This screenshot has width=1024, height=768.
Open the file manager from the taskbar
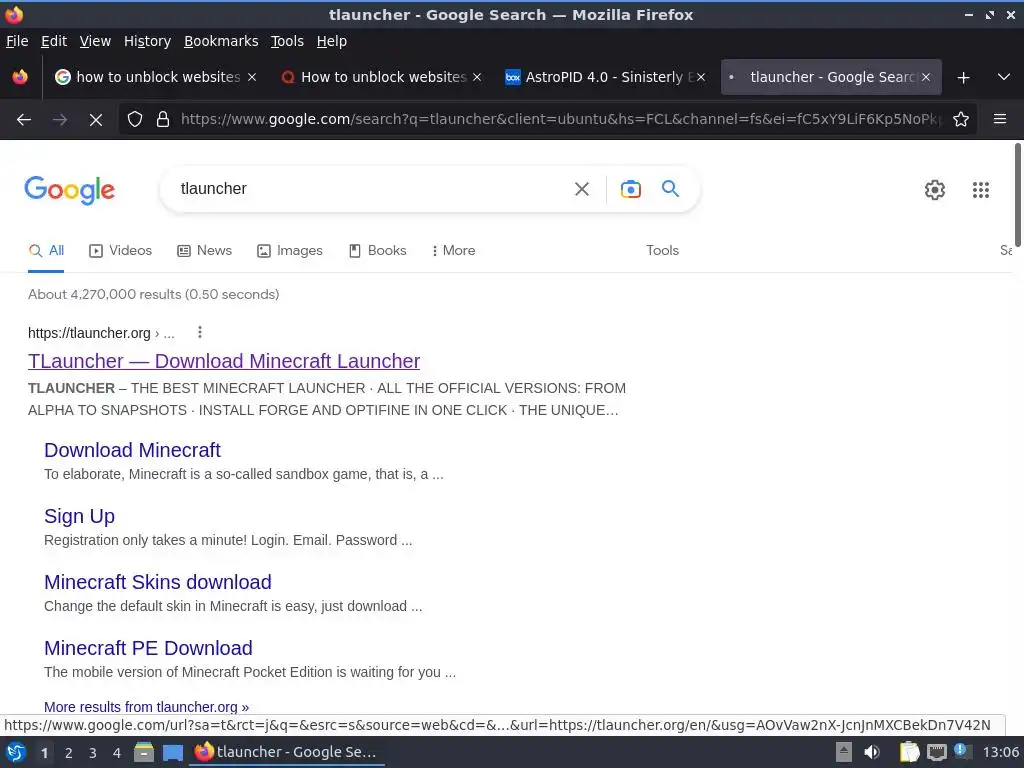(x=144, y=752)
